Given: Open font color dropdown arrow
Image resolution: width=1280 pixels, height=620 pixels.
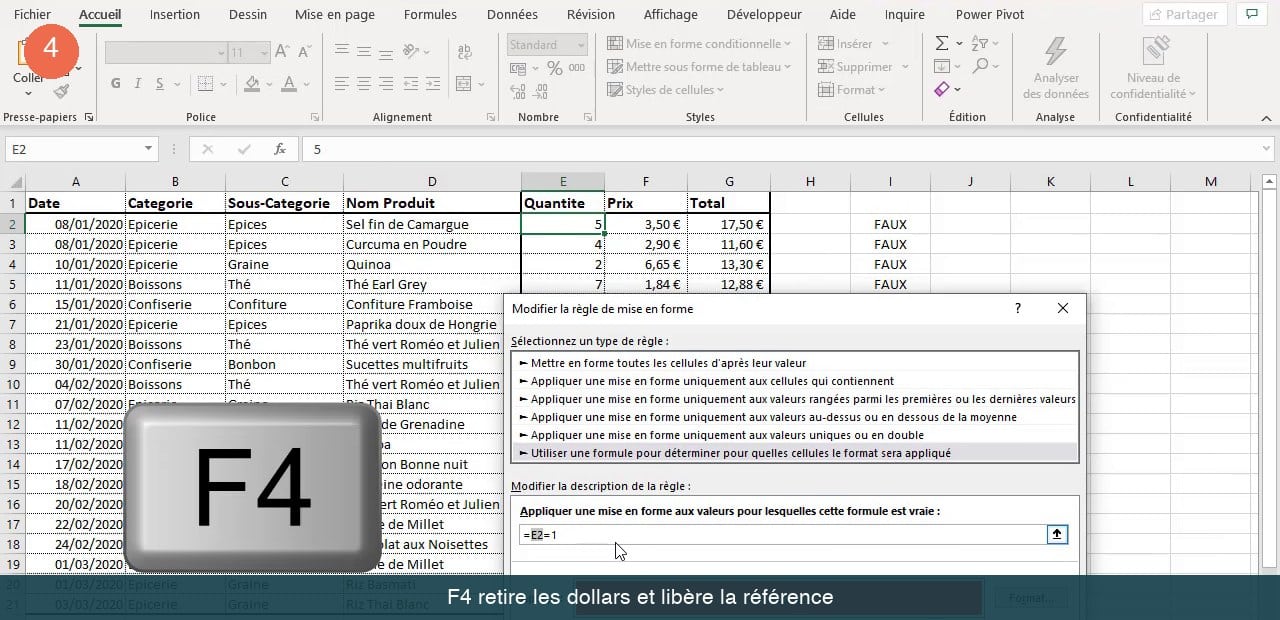Looking at the screenshot, I should [306, 84].
